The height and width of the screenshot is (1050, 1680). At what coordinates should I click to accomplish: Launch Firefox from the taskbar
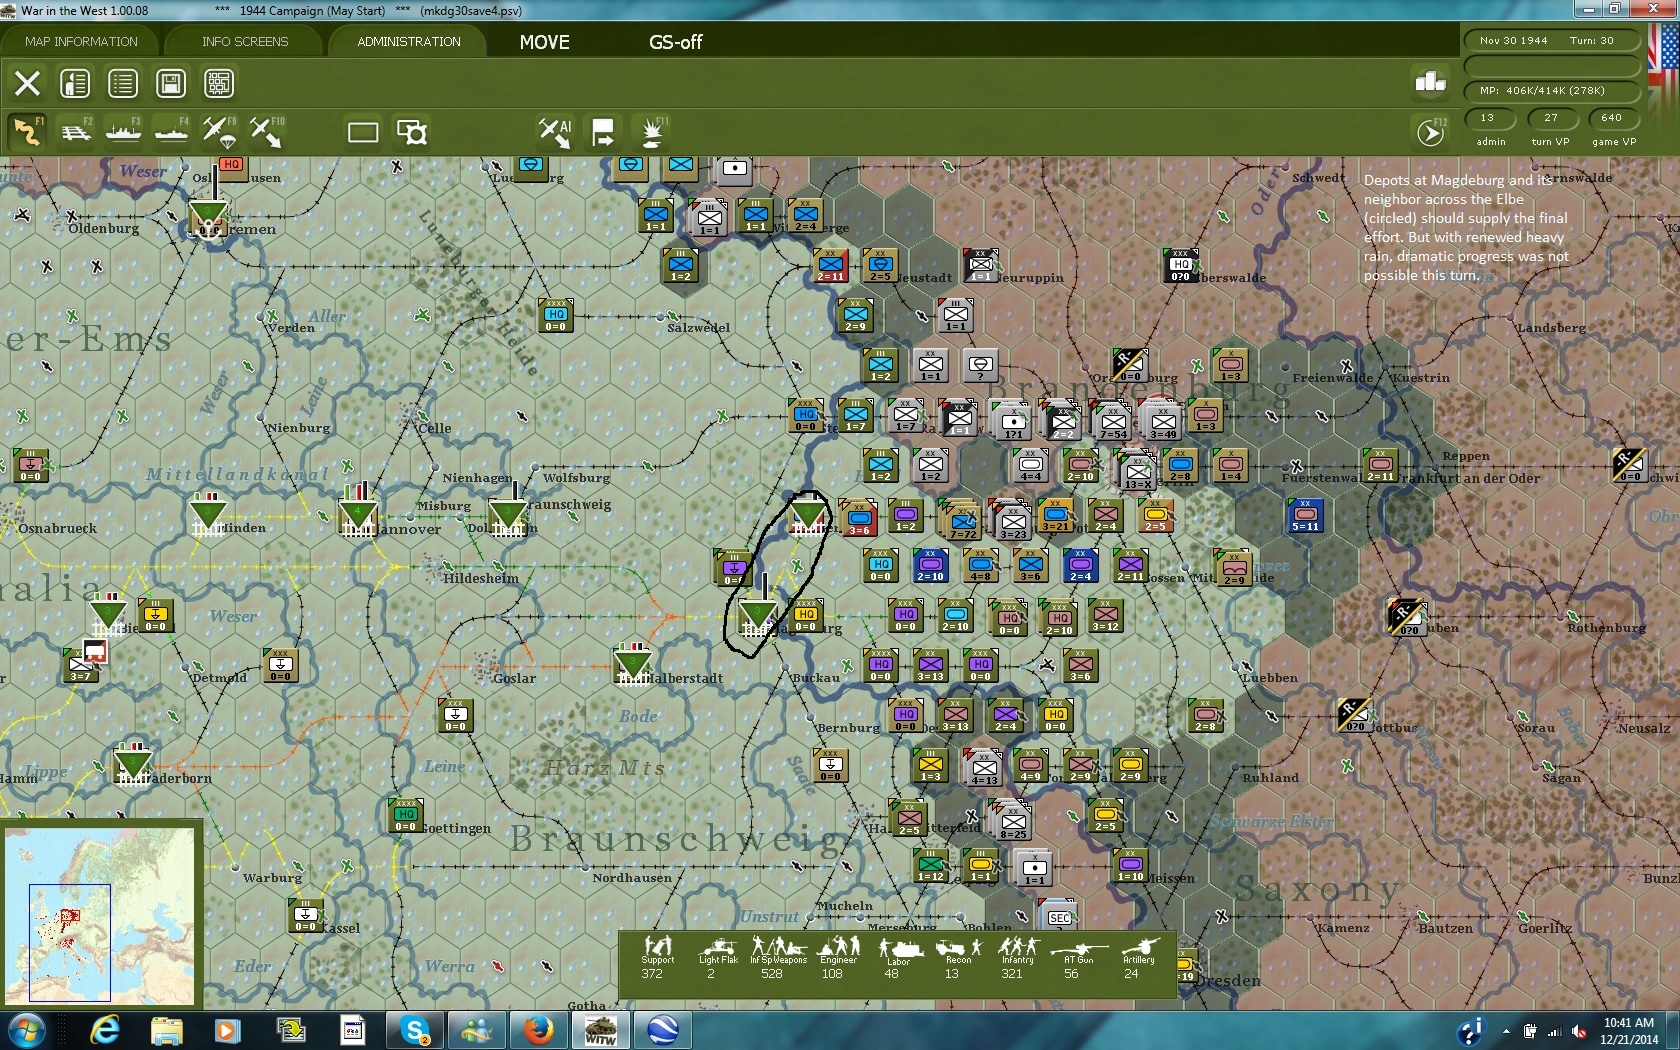538,1030
